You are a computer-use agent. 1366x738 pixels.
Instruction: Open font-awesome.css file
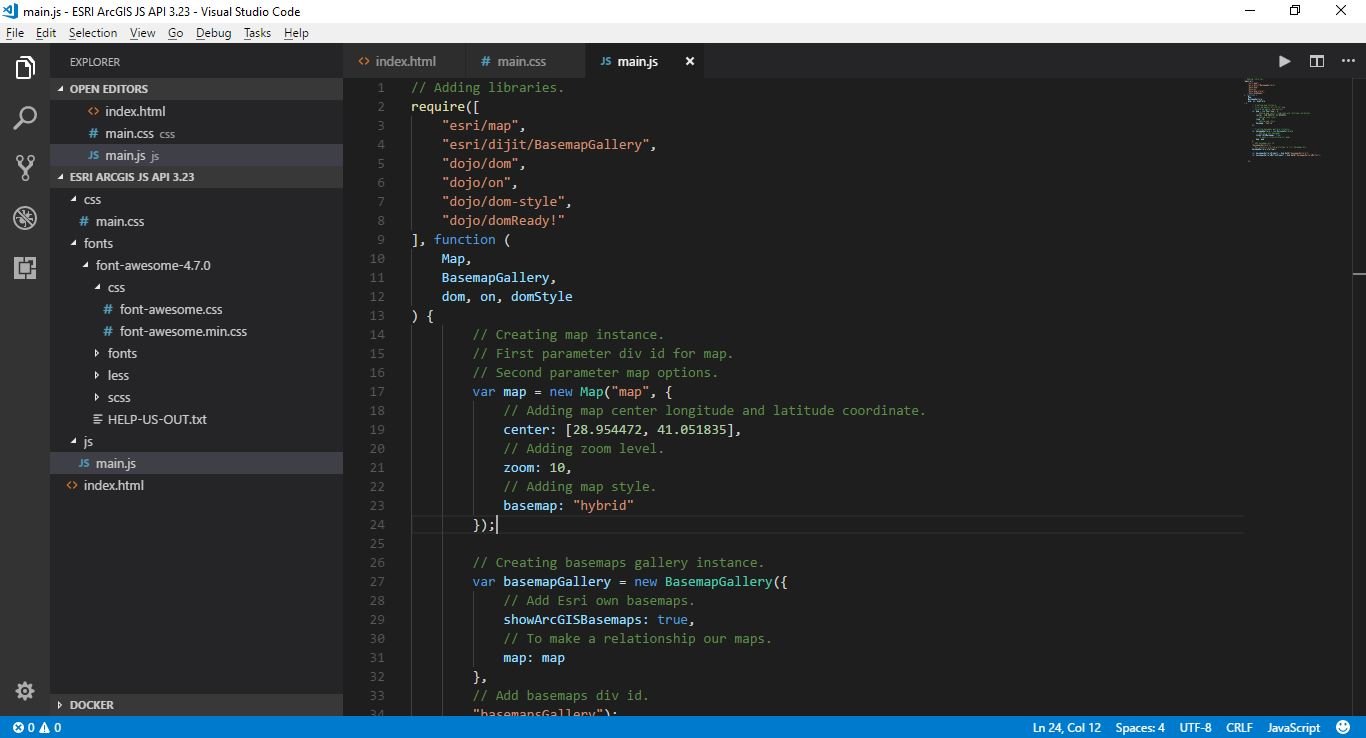[196, 309]
